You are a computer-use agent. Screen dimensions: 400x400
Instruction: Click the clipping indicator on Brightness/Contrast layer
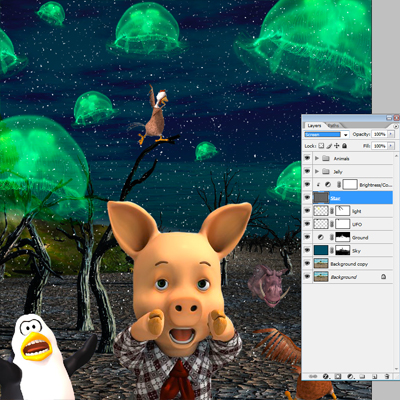(x=318, y=184)
